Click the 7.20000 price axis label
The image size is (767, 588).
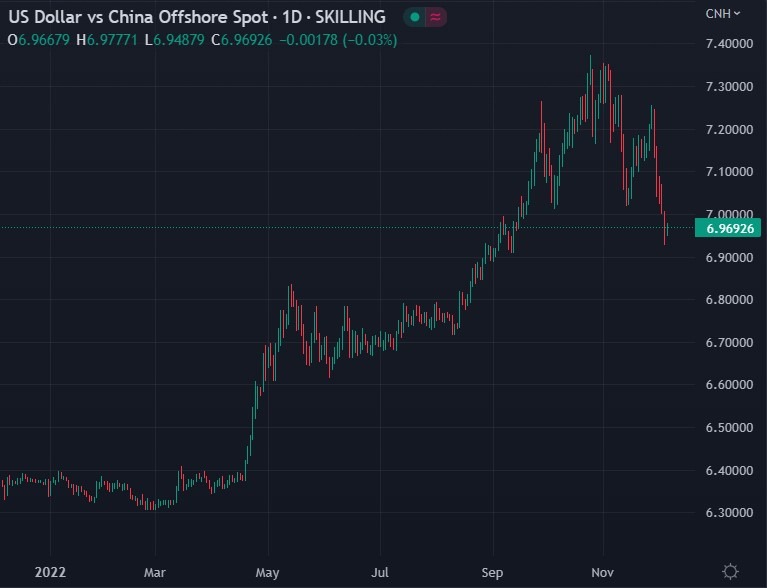point(729,130)
